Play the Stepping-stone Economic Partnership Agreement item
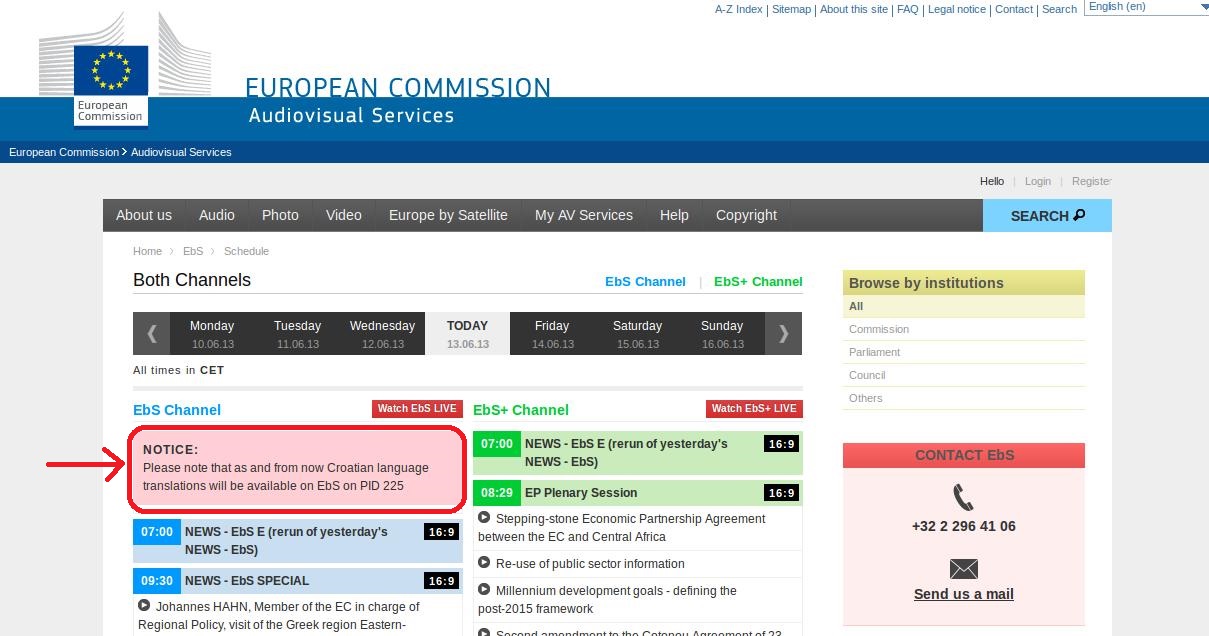Screen dimensions: 1209x636 [484, 518]
